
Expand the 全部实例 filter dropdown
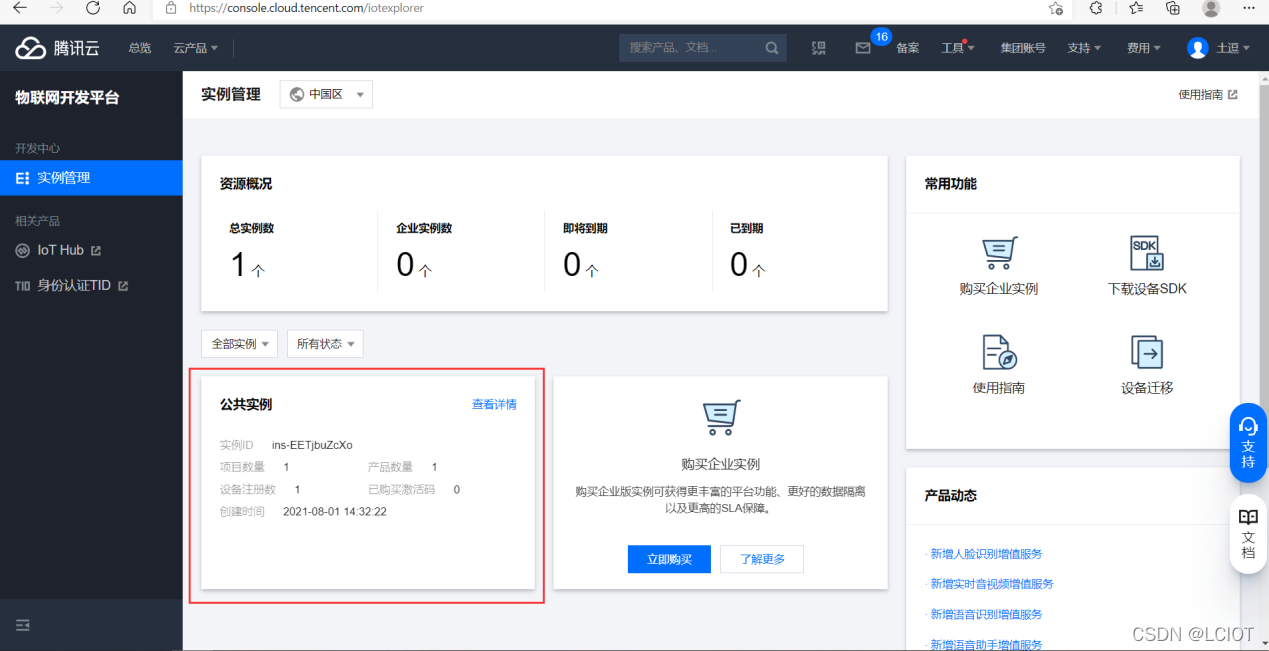coord(239,343)
